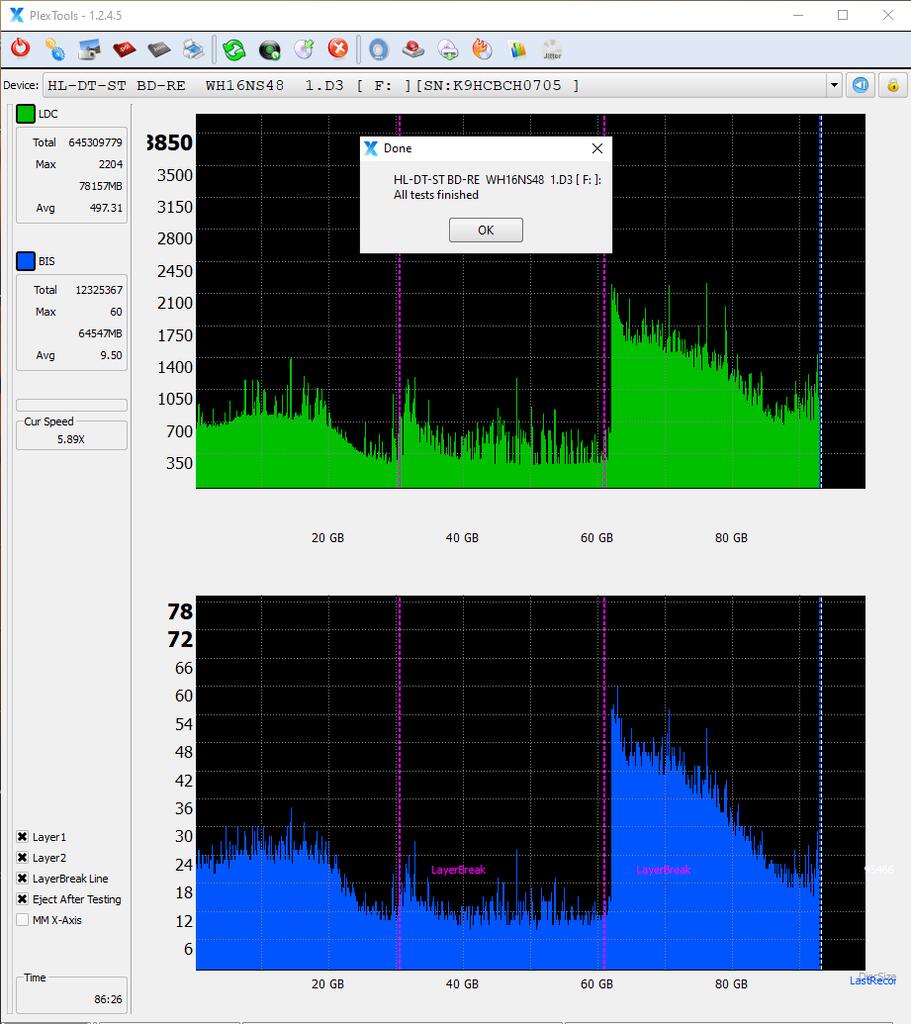Click the Time value 86:26
The image size is (911, 1024).
(x=108, y=999)
